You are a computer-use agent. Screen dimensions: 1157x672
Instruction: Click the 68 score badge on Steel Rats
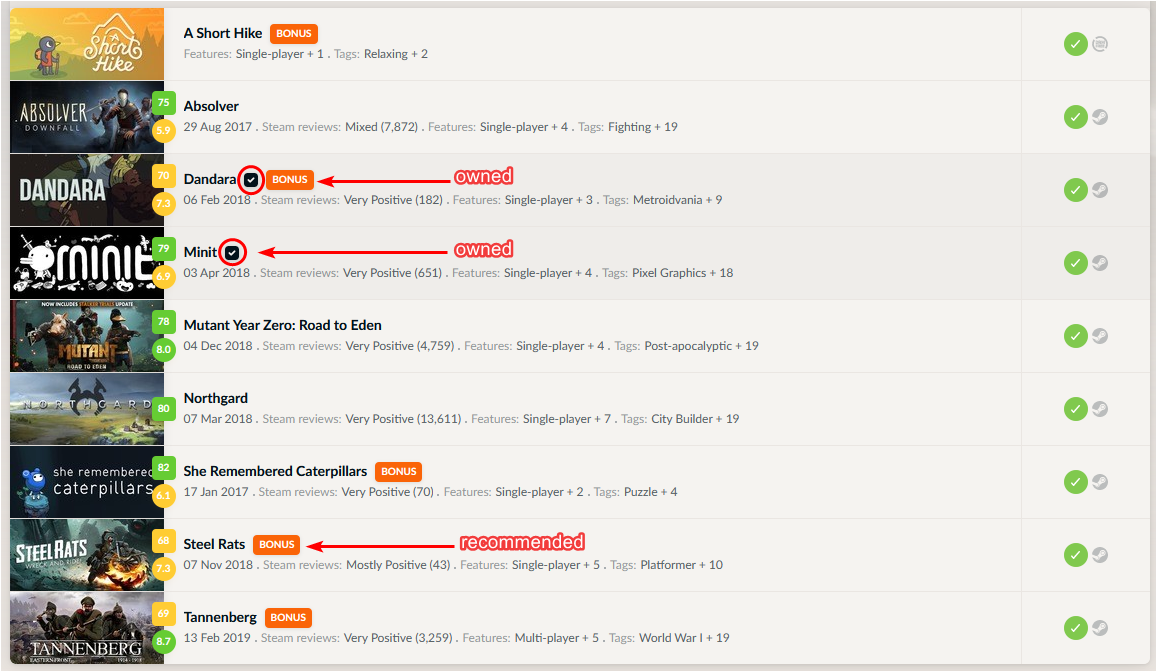[x=164, y=541]
